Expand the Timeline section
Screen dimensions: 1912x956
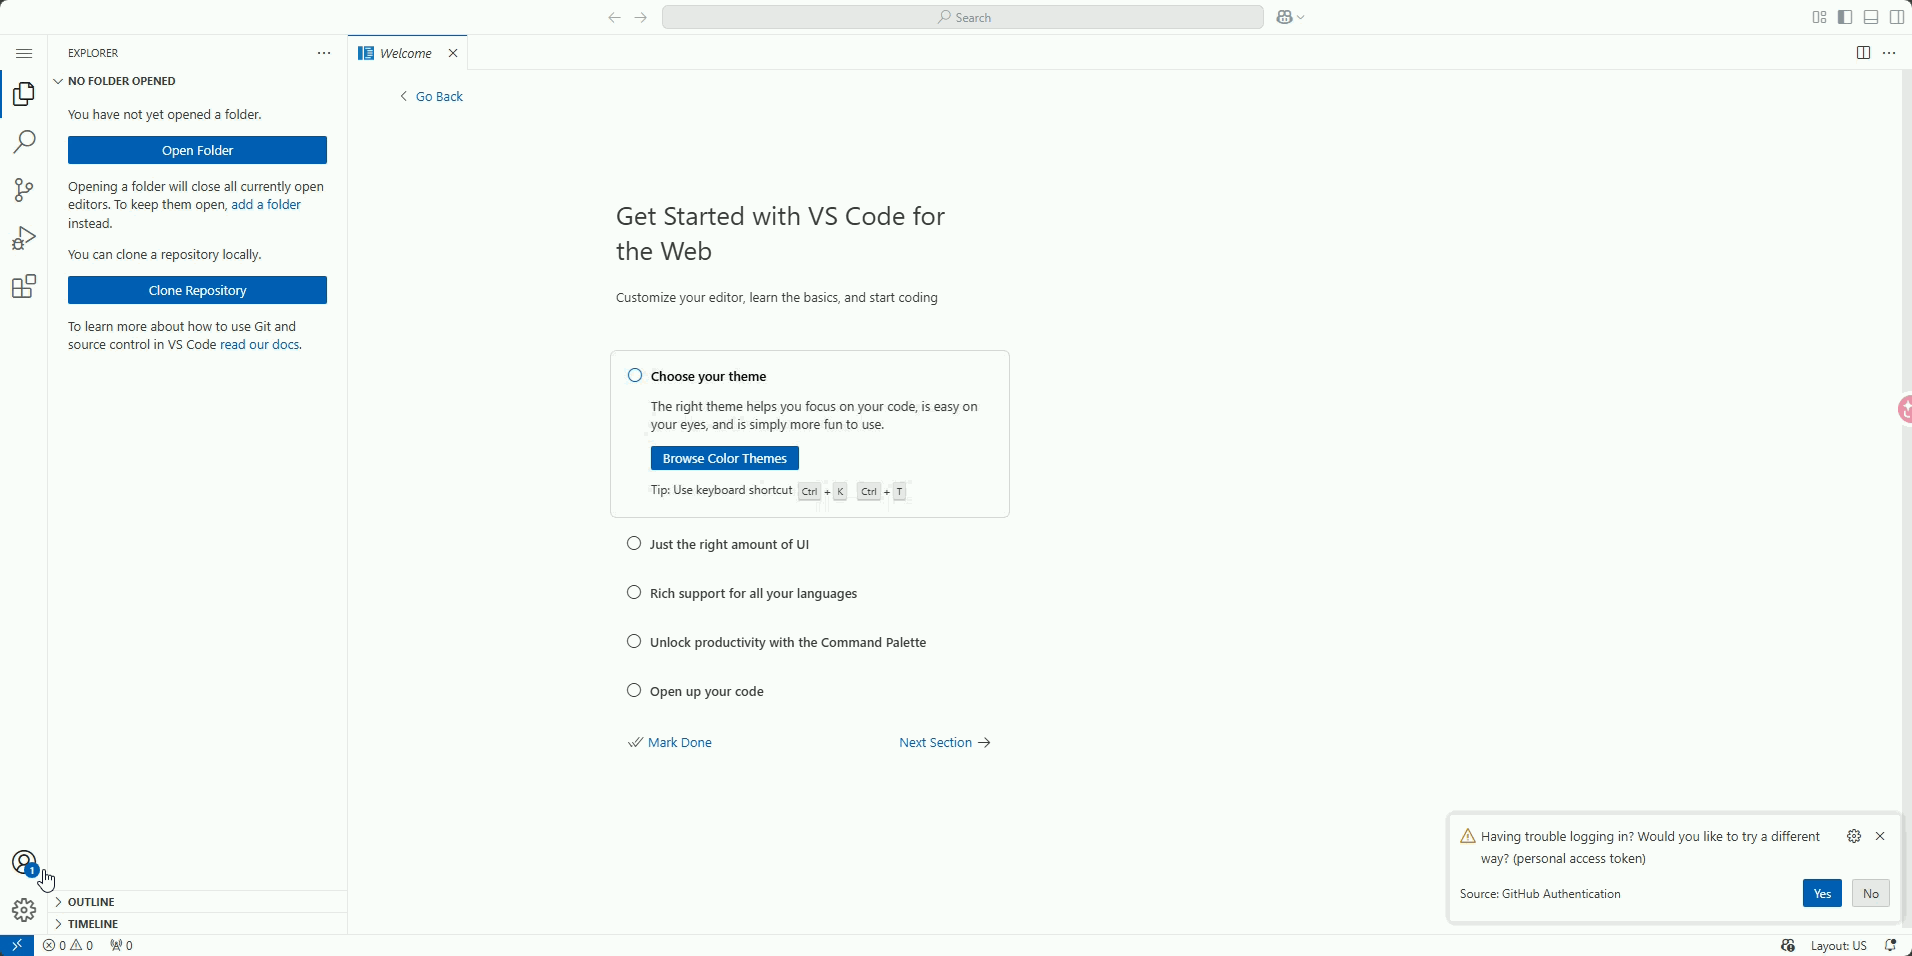93,924
